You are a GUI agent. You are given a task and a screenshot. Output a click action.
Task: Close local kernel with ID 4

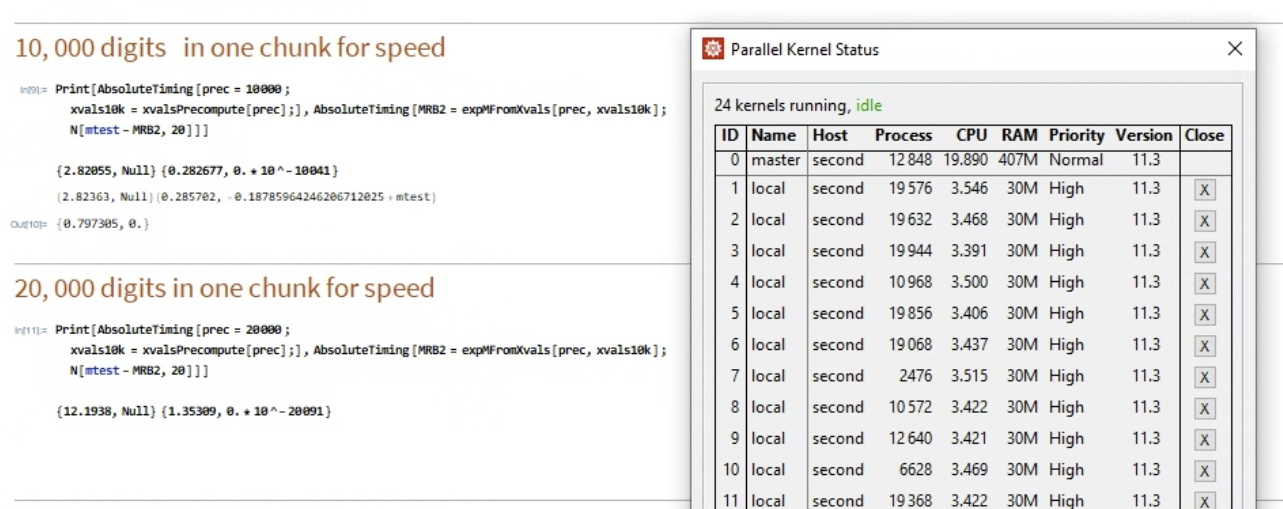(x=1206, y=283)
